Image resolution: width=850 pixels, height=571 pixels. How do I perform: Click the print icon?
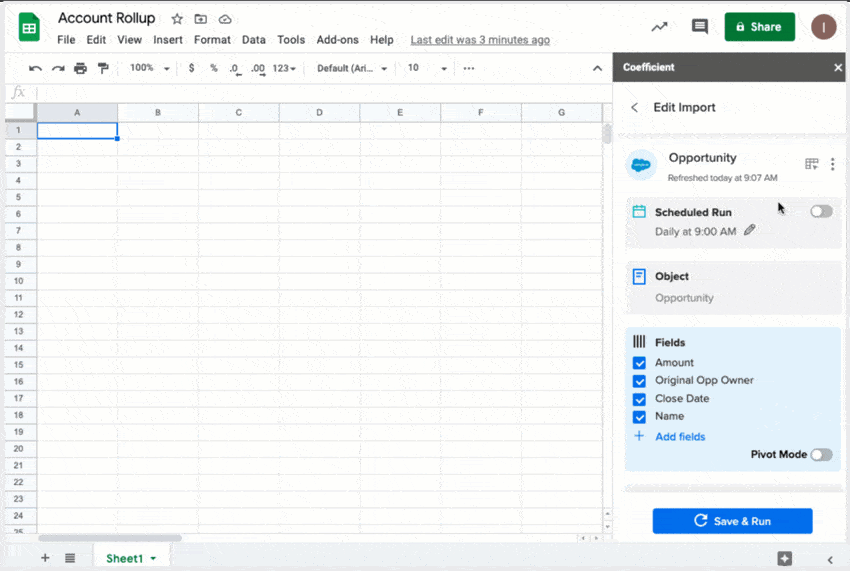[80, 68]
